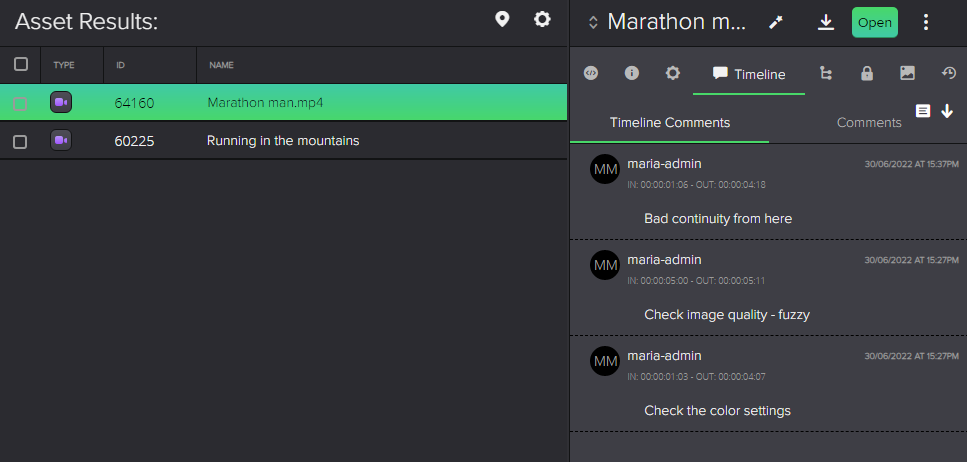Click the magic wand icon beside Marathon title
The height and width of the screenshot is (462, 967).
coord(776,23)
